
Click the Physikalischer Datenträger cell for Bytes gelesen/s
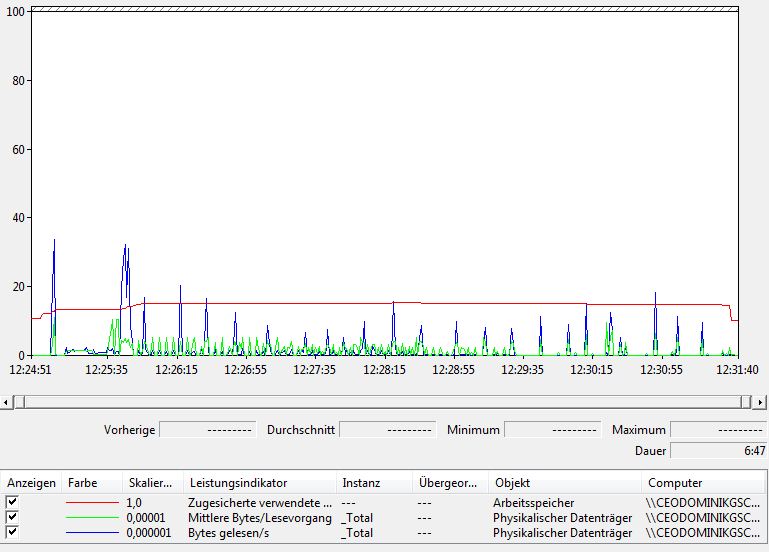click(x=563, y=533)
